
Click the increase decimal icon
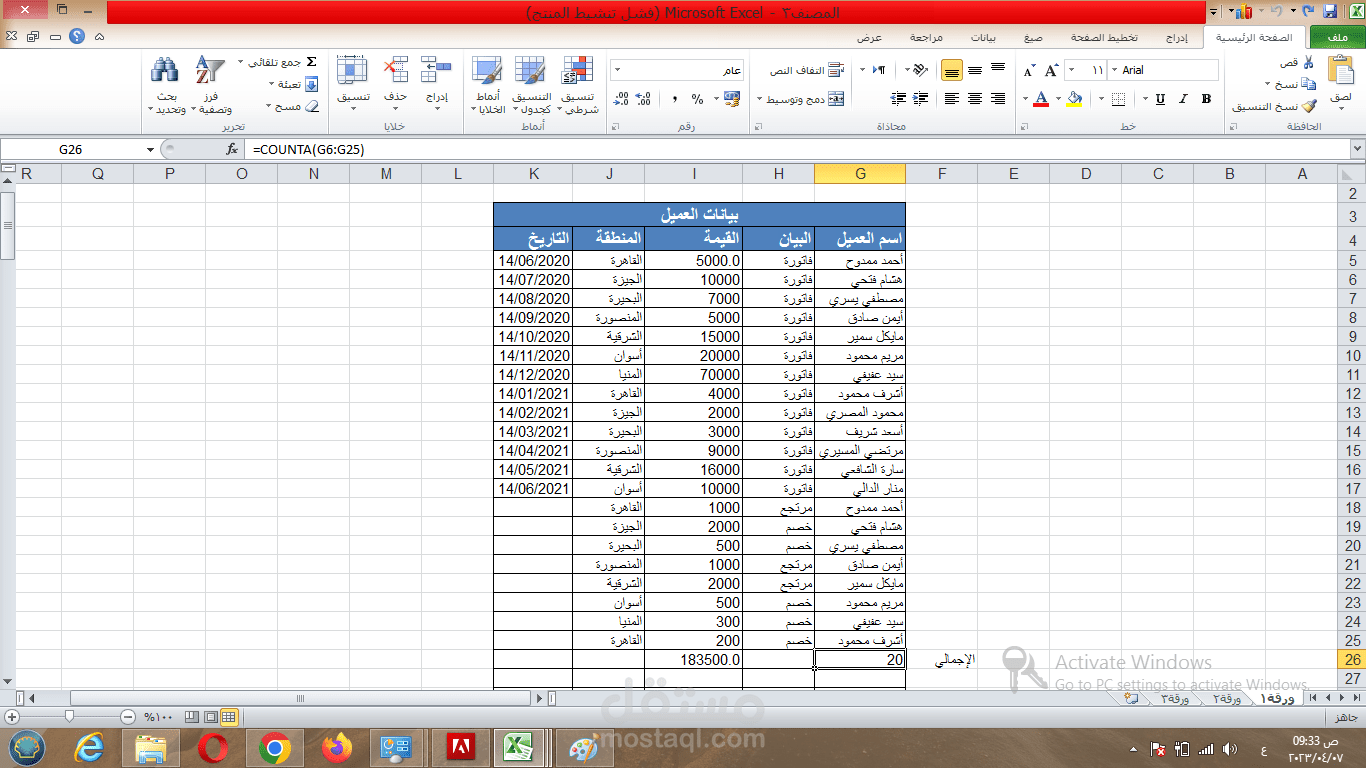tap(645, 99)
